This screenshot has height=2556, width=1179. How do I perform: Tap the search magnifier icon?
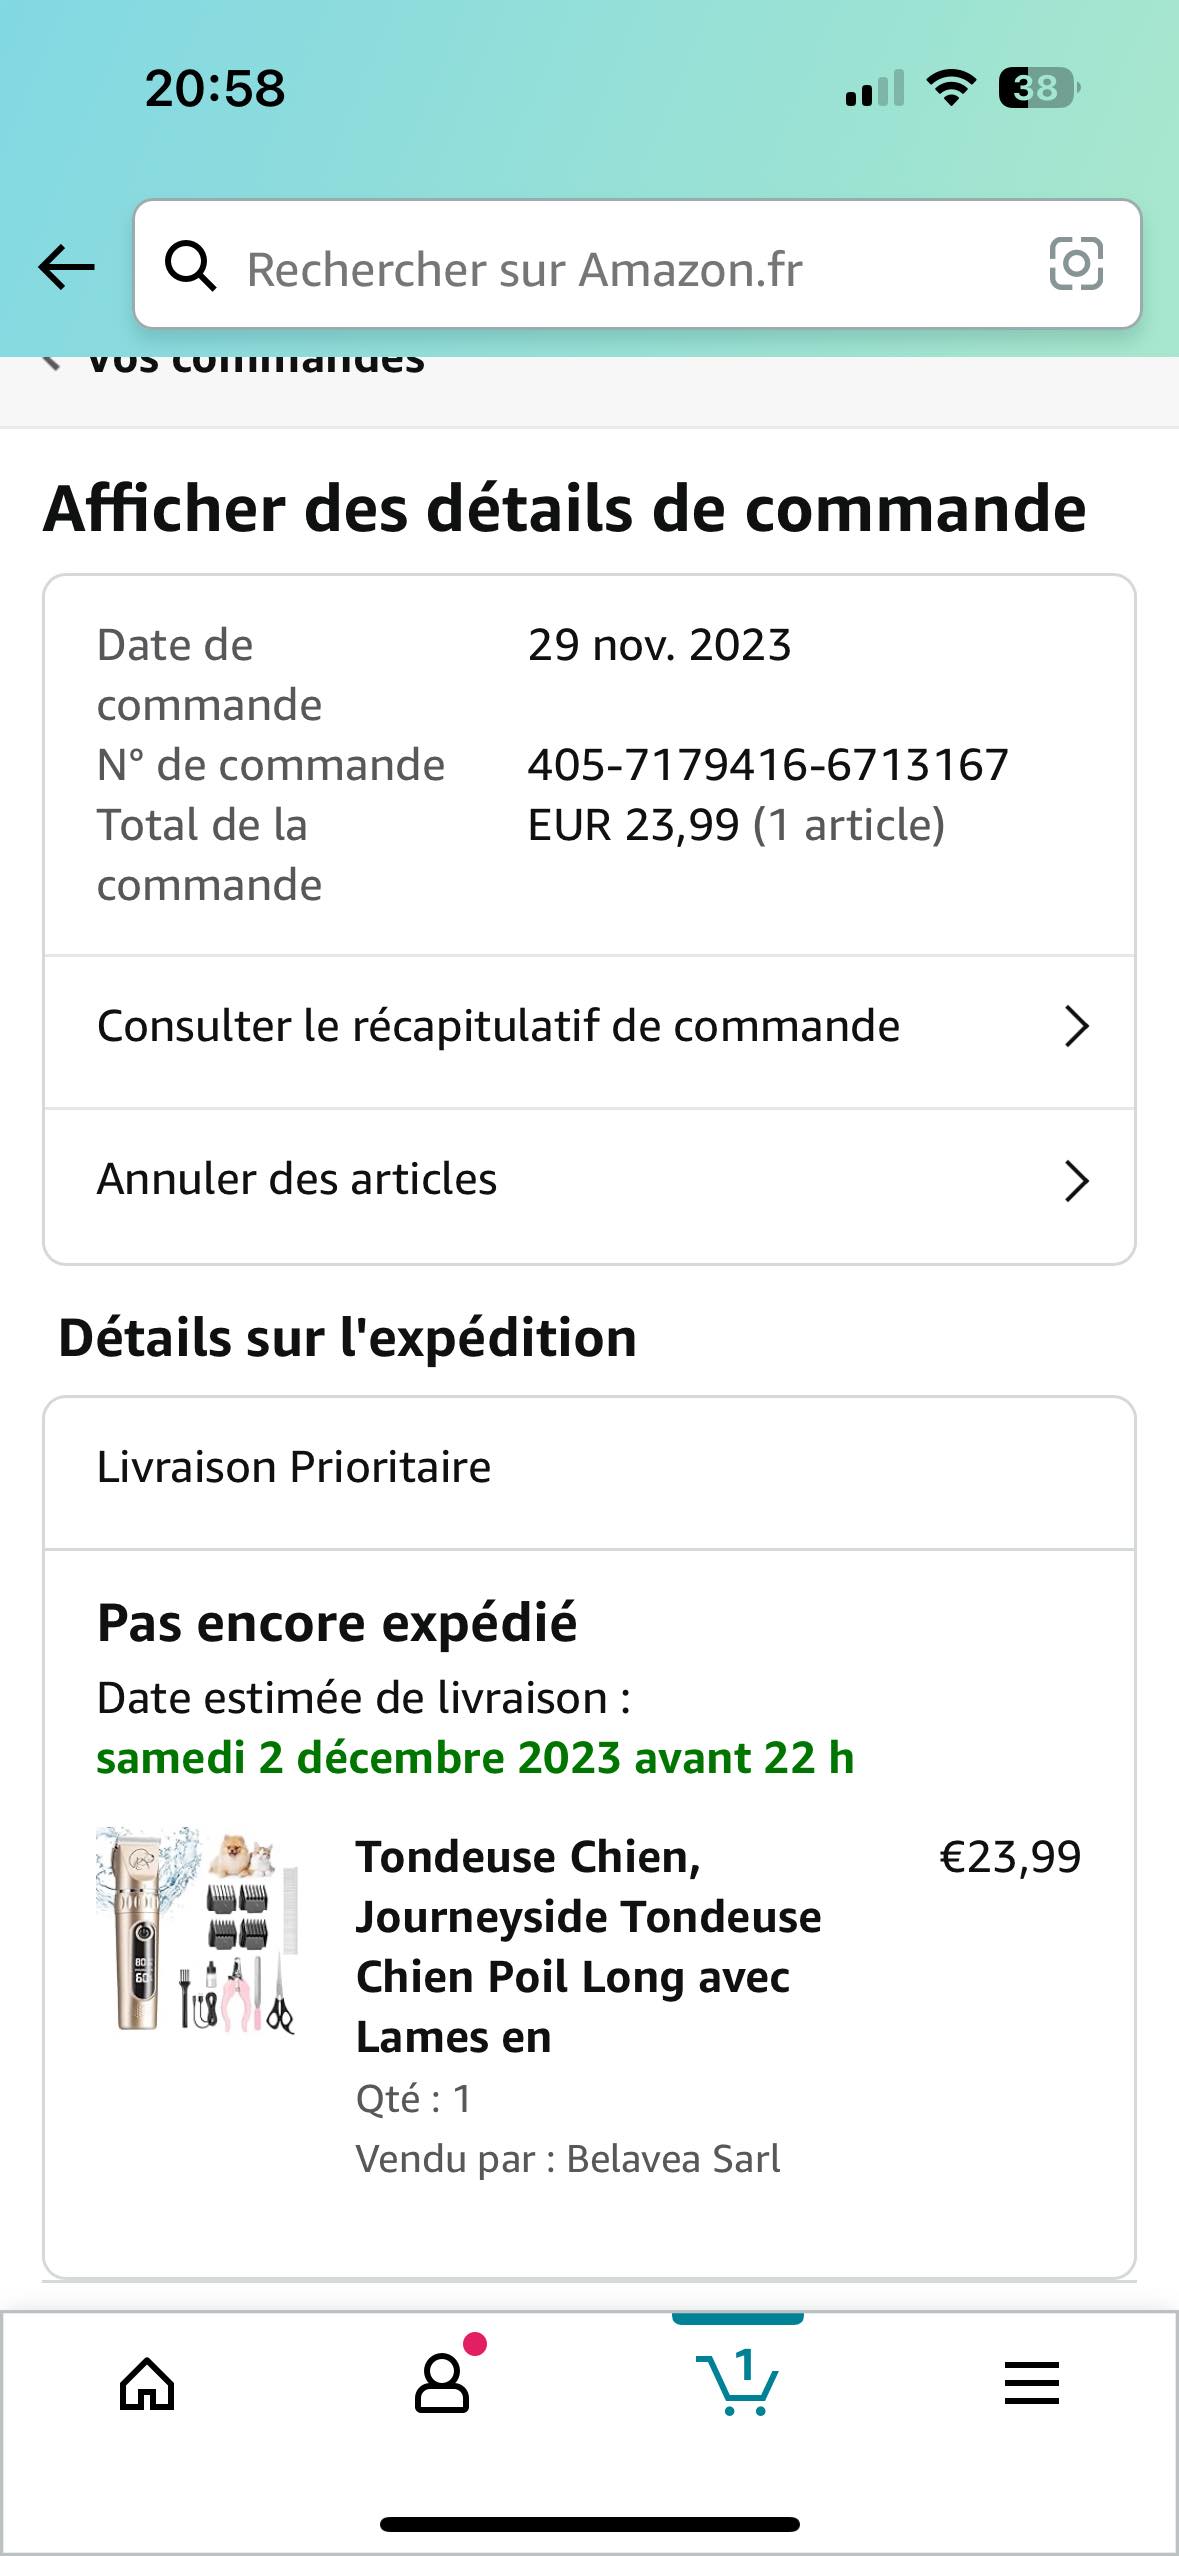point(190,267)
